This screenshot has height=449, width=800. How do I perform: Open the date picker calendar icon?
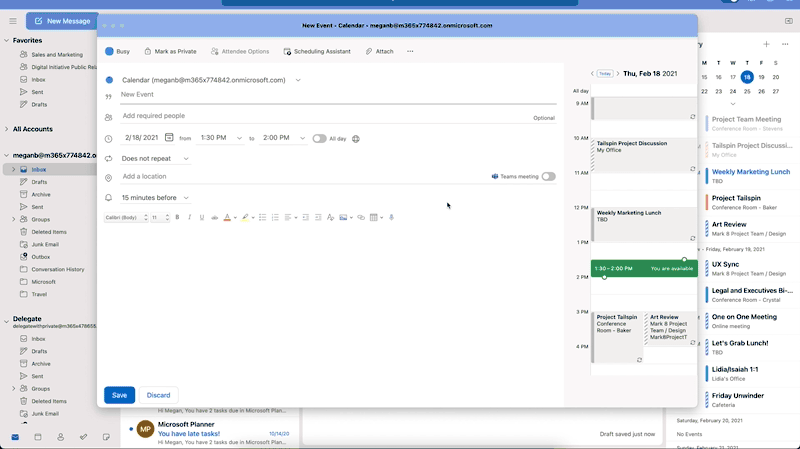click(x=169, y=137)
